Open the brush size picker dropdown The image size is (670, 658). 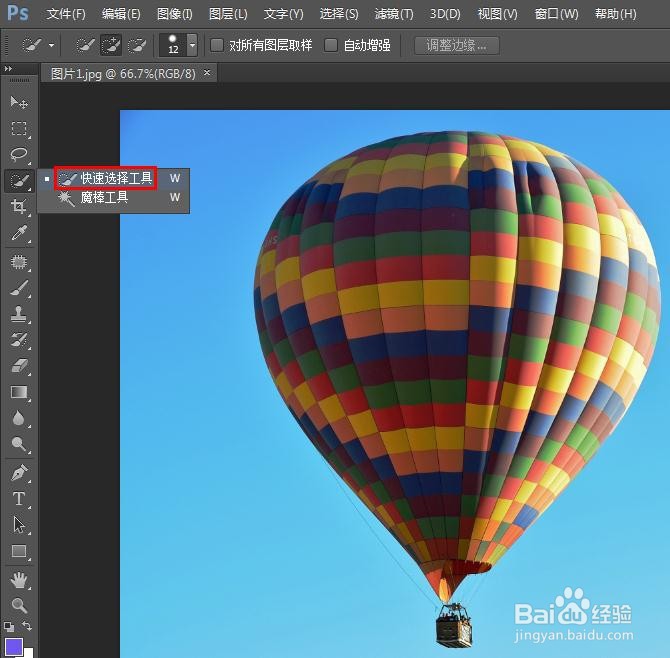point(192,45)
